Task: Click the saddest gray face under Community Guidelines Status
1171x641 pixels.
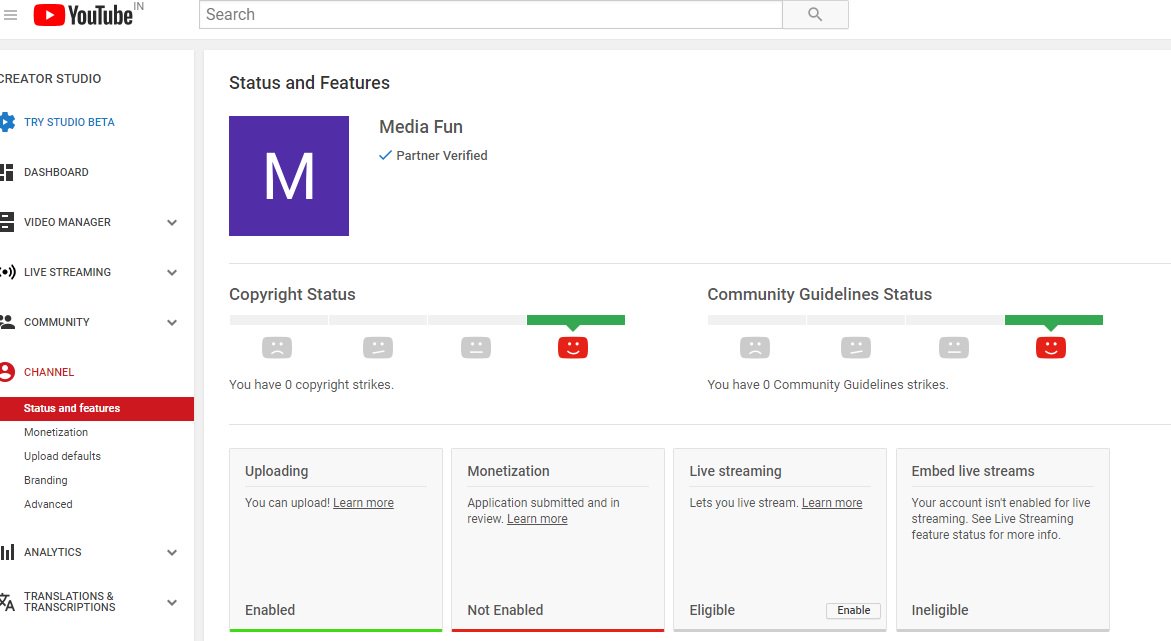Action: point(755,347)
